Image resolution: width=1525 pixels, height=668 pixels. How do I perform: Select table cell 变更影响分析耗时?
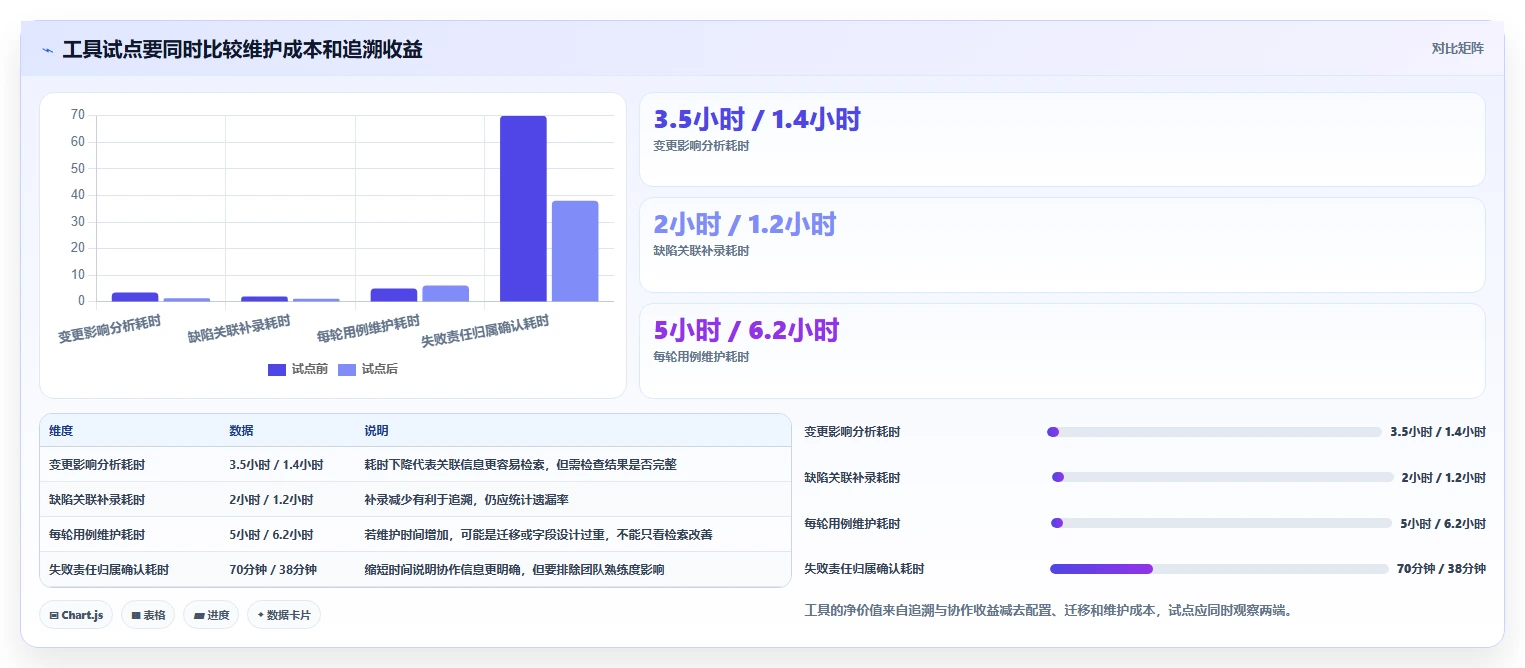(97, 465)
